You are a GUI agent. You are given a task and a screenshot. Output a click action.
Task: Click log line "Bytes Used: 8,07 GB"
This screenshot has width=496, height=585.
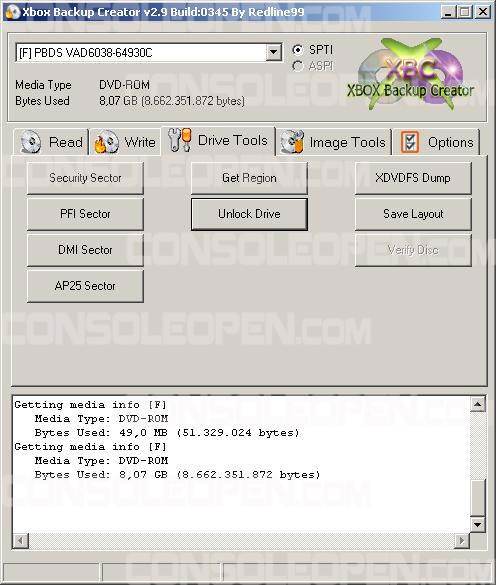(177, 475)
